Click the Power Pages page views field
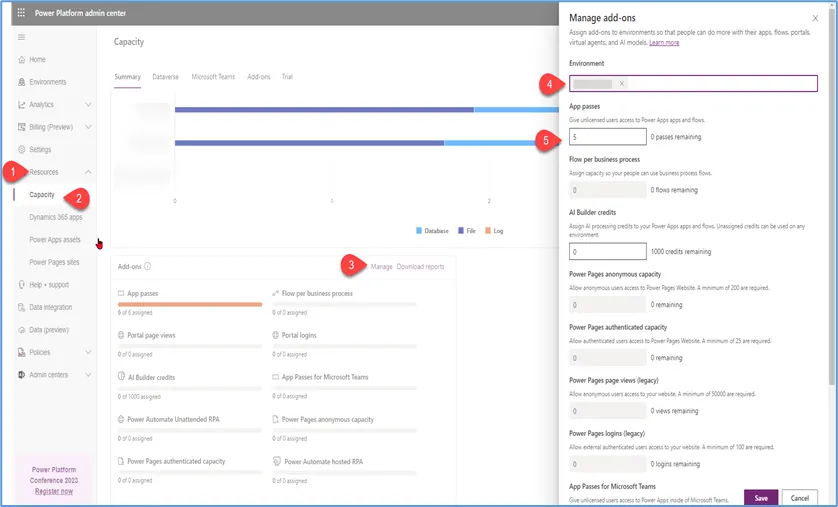 tap(608, 411)
